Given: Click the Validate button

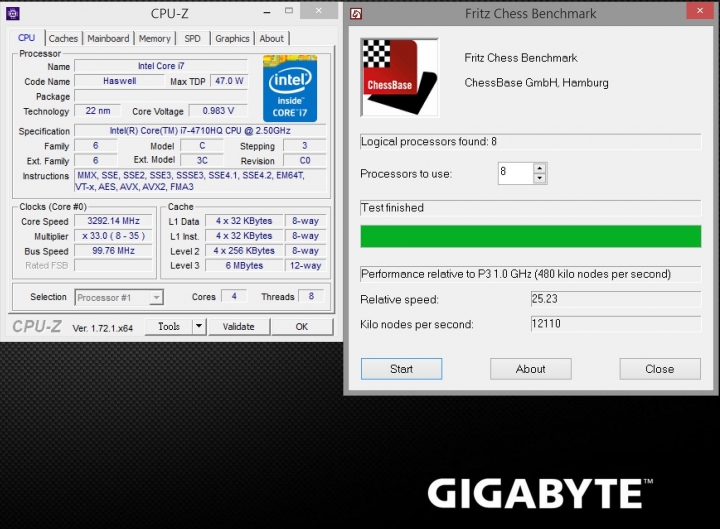Looking at the screenshot, I should coord(239,326).
